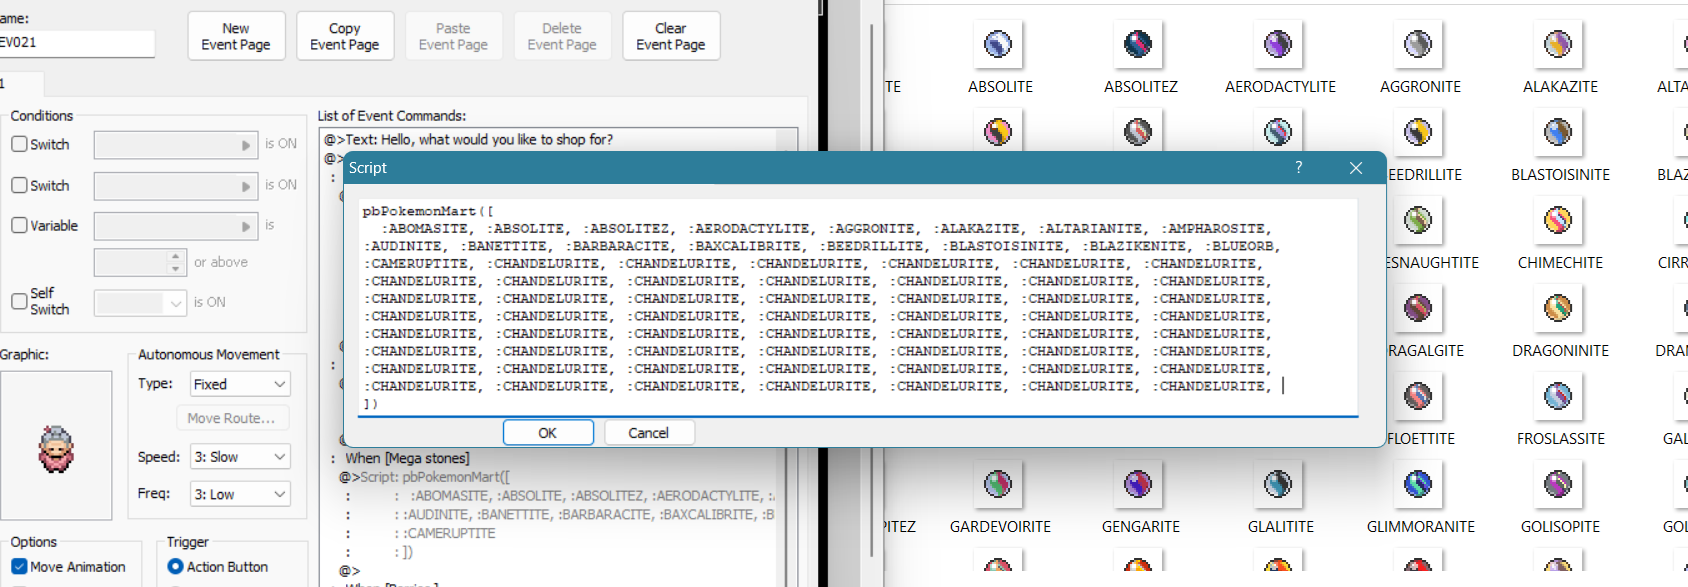This screenshot has width=1688, height=587.
Task: Open the Freq dropdown showing 3: Low
Action: [x=240, y=494]
